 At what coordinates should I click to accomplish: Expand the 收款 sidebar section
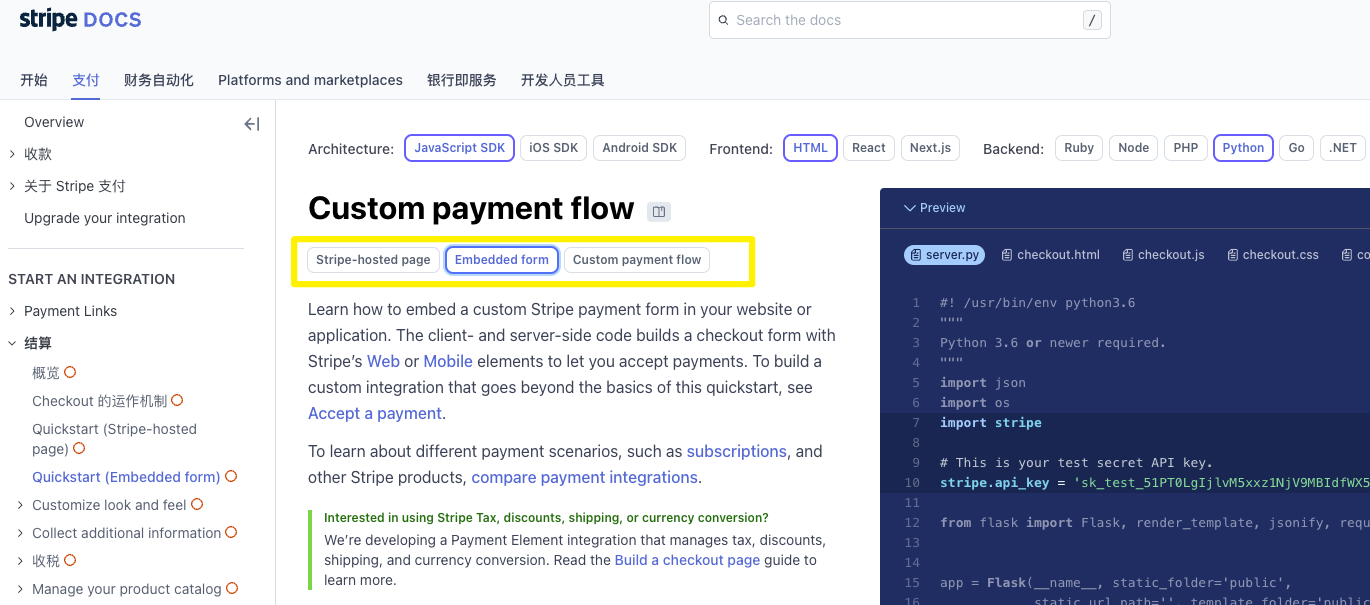click(12, 154)
